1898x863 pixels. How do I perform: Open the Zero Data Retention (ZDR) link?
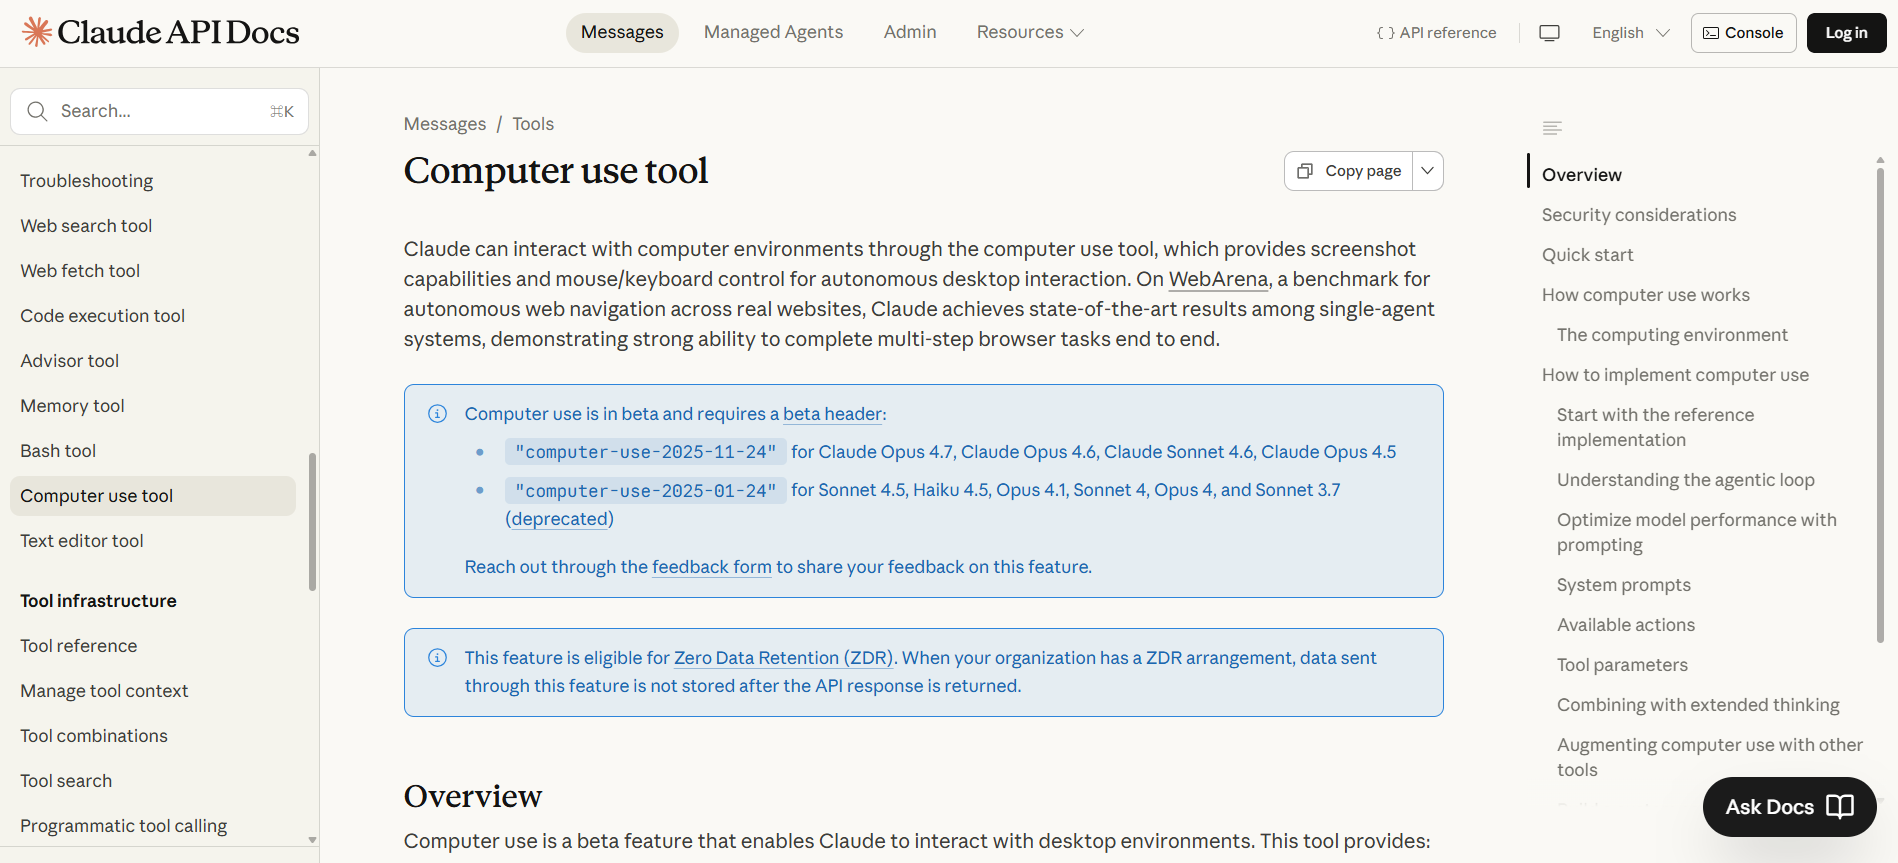tap(783, 658)
